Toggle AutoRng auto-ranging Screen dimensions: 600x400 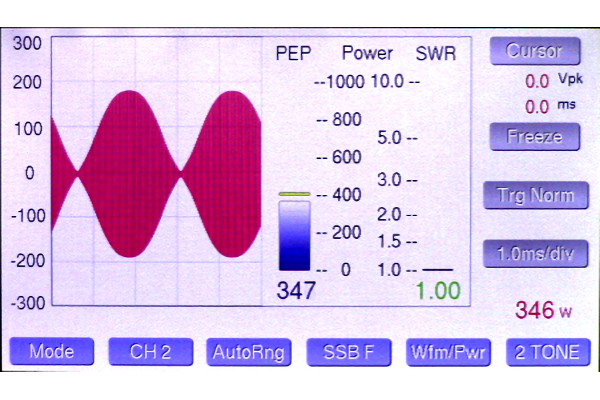click(249, 352)
